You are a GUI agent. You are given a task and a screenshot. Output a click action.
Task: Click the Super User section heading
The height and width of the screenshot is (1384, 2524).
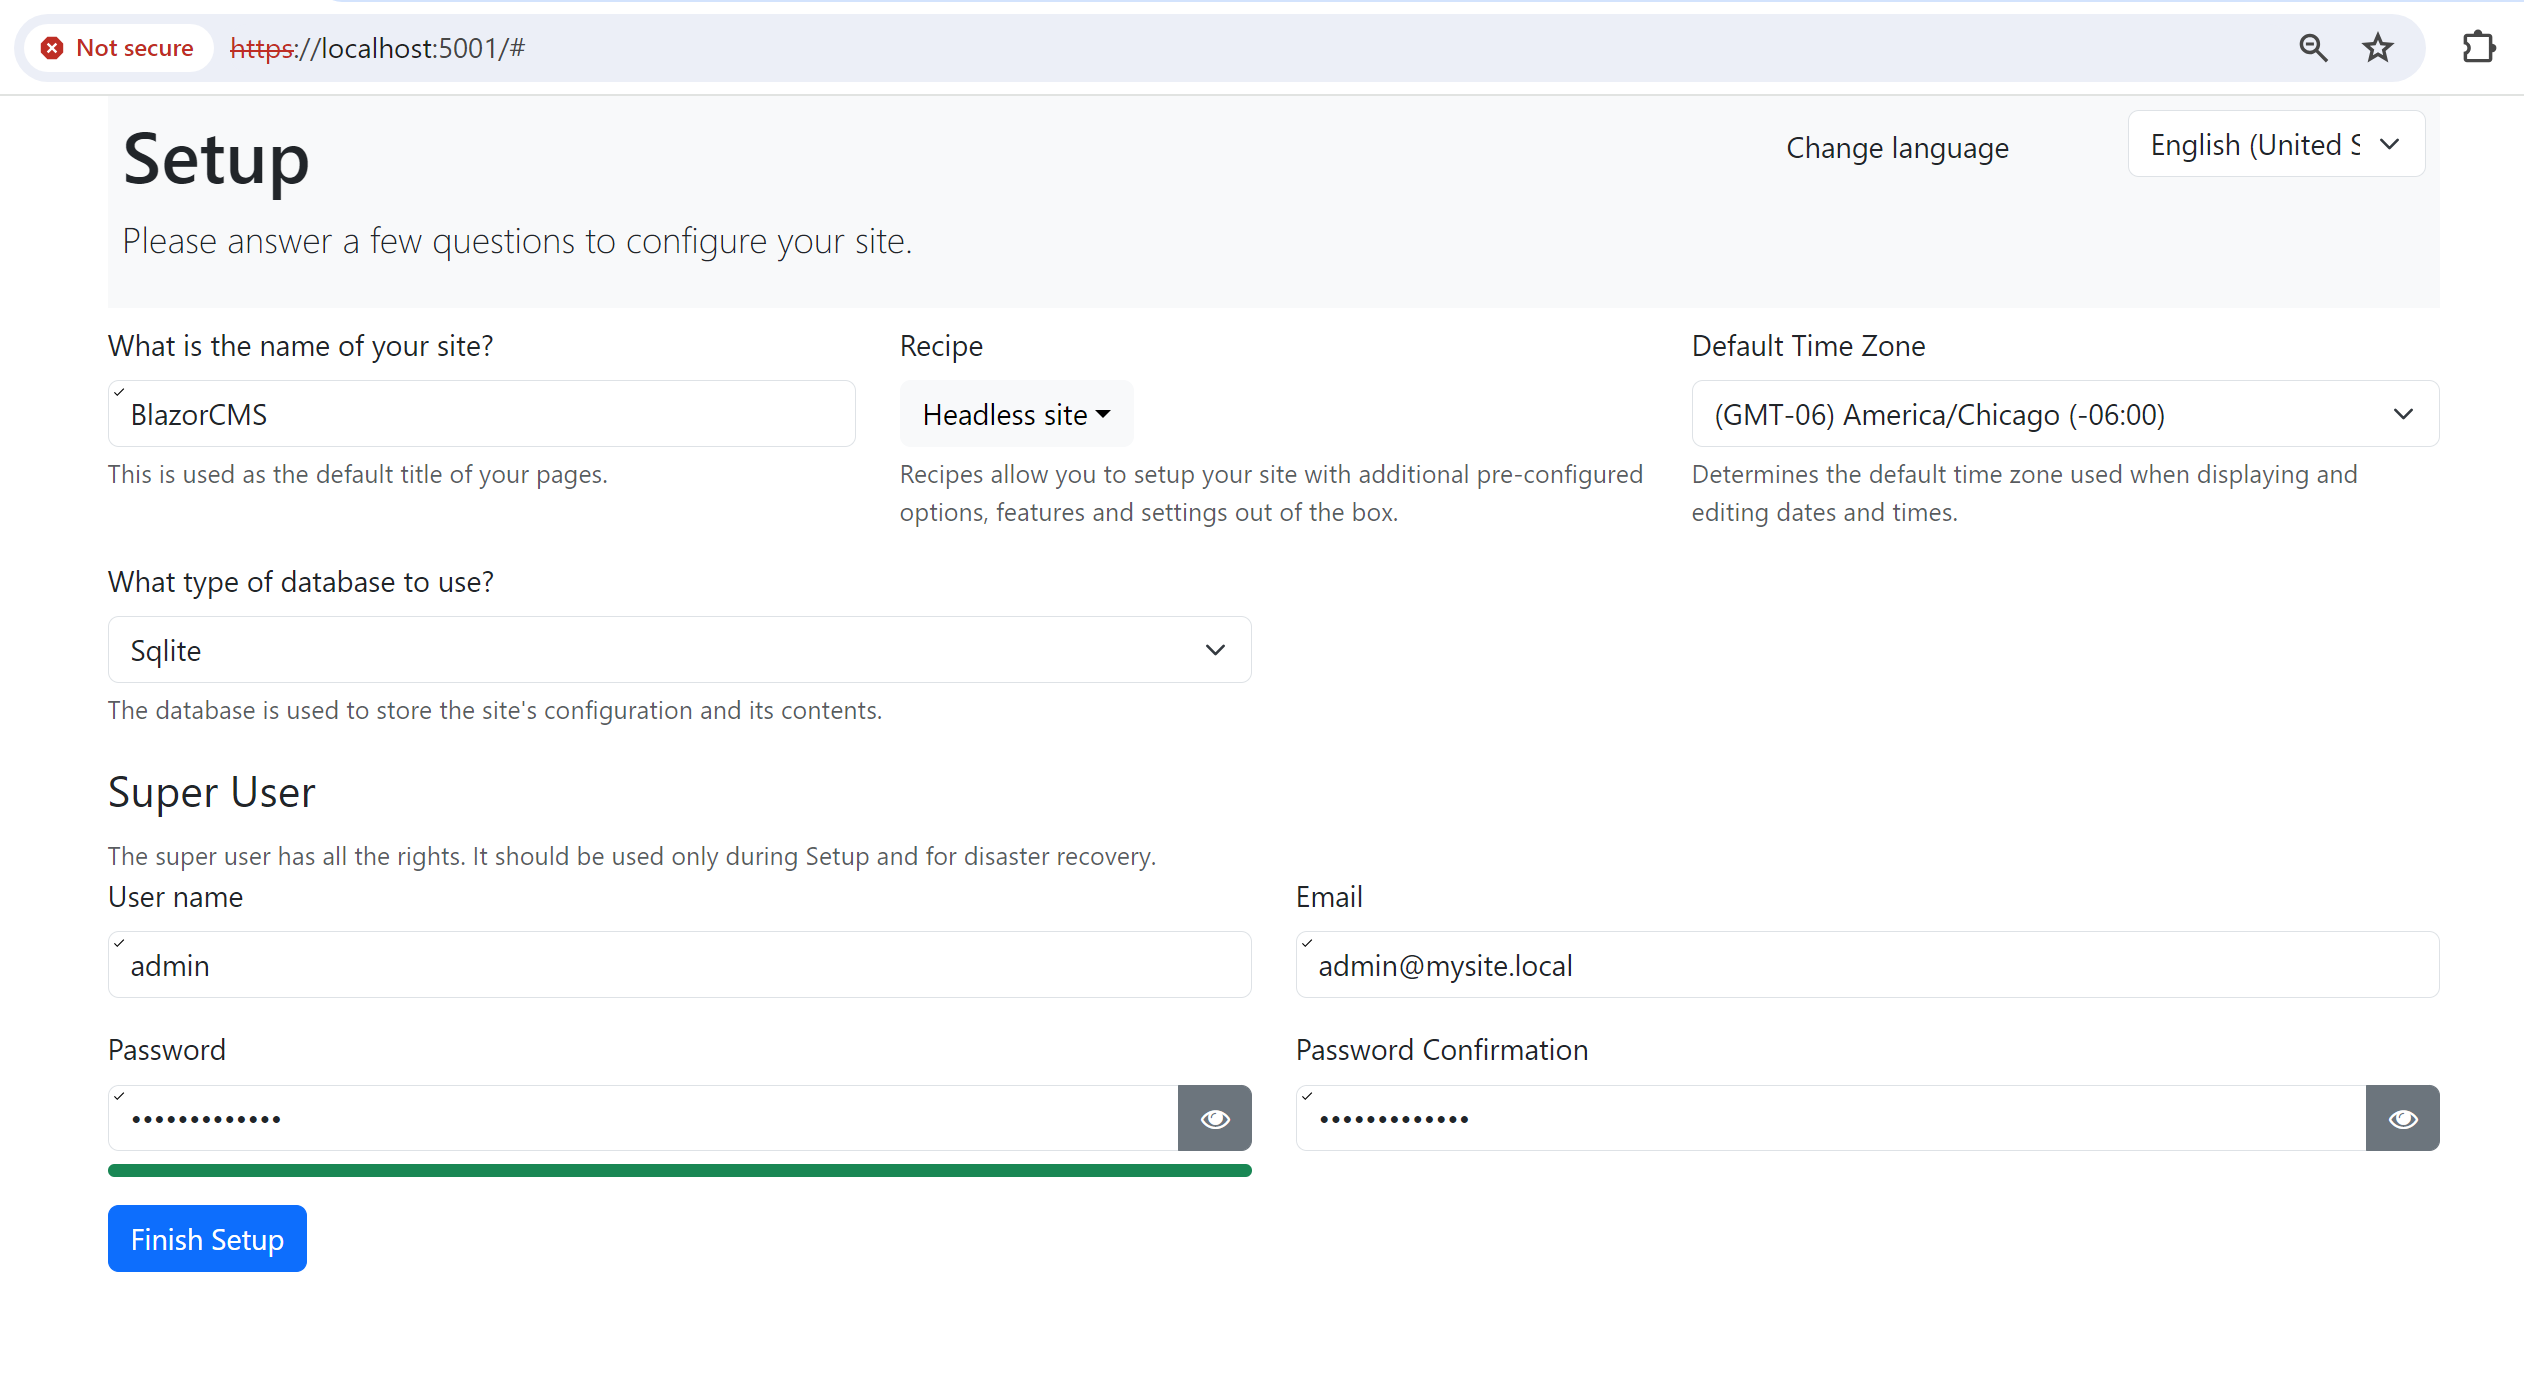(211, 792)
